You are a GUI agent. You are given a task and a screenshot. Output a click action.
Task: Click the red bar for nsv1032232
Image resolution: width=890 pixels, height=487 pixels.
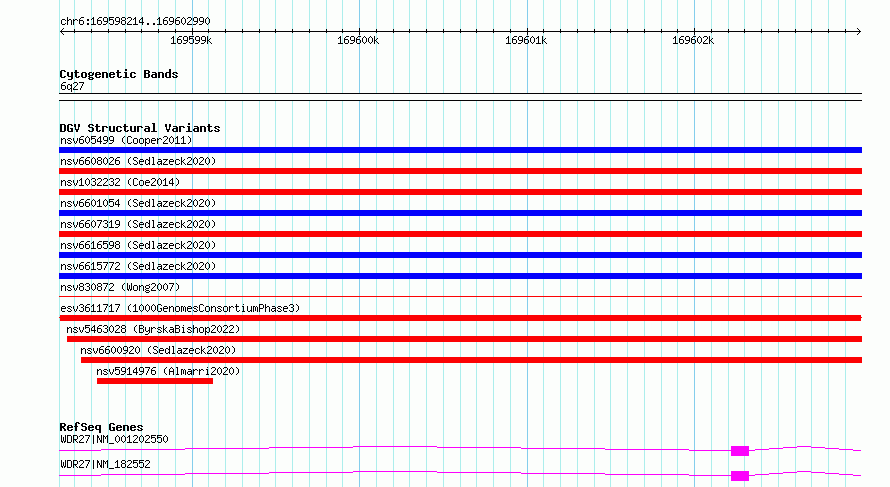(460, 192)
